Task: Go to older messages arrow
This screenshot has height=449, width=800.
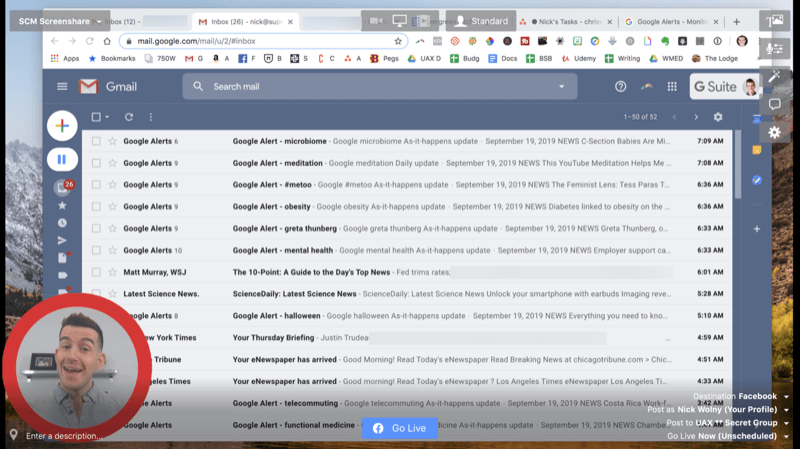Action: 696,117
